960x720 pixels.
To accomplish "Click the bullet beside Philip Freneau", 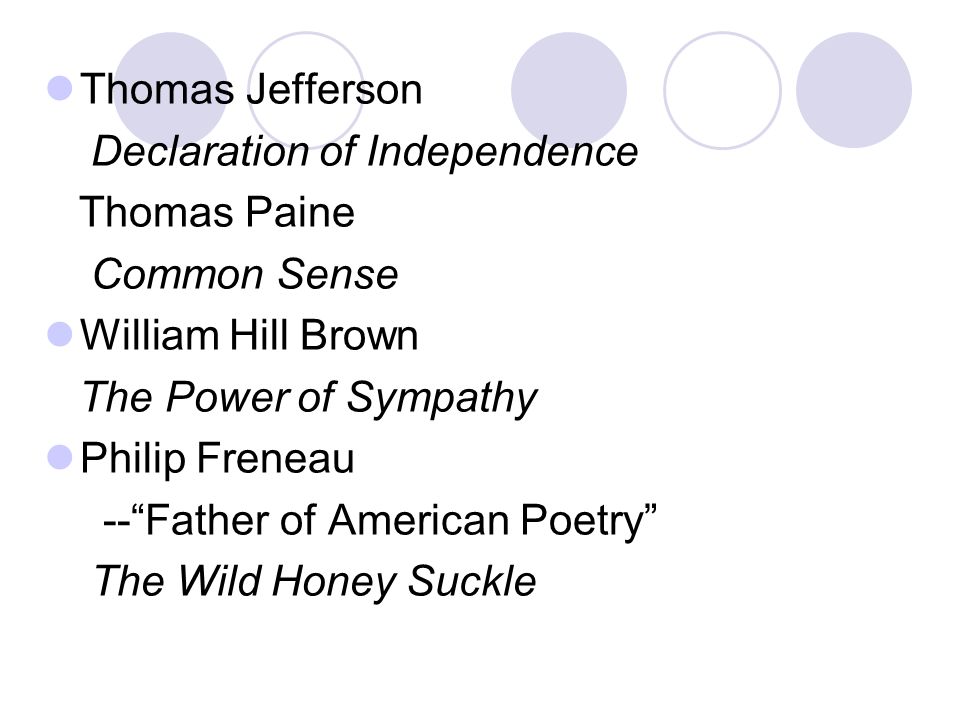I will tap(60, 457).
